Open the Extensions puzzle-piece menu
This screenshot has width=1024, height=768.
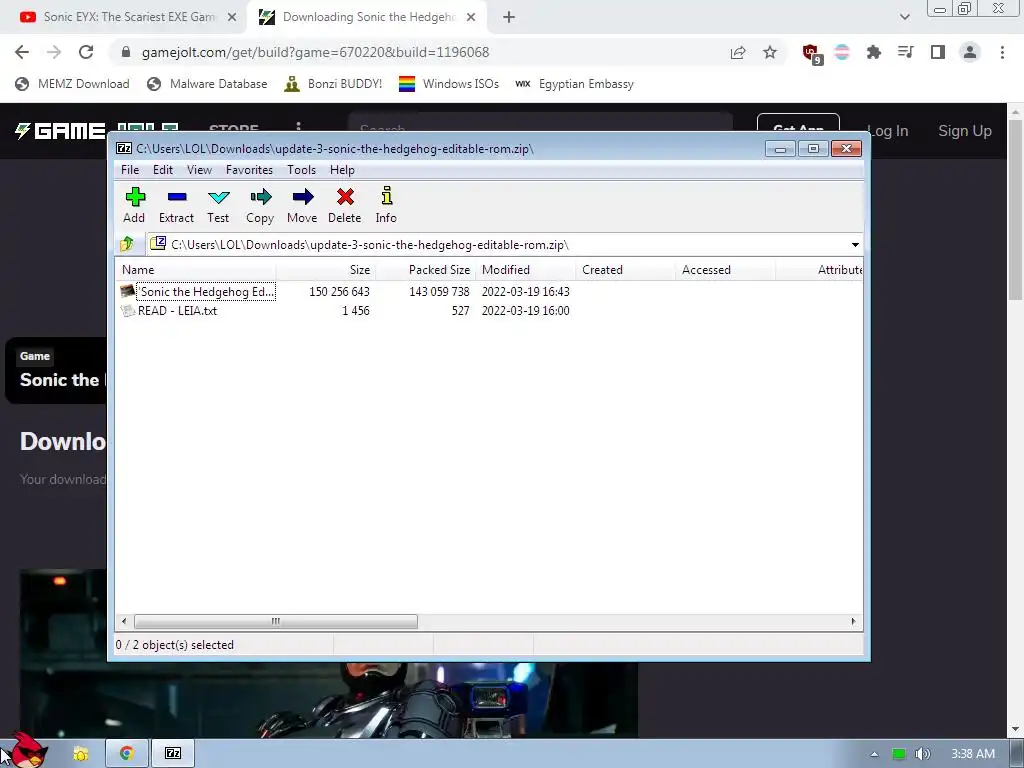tap(873, 52)
